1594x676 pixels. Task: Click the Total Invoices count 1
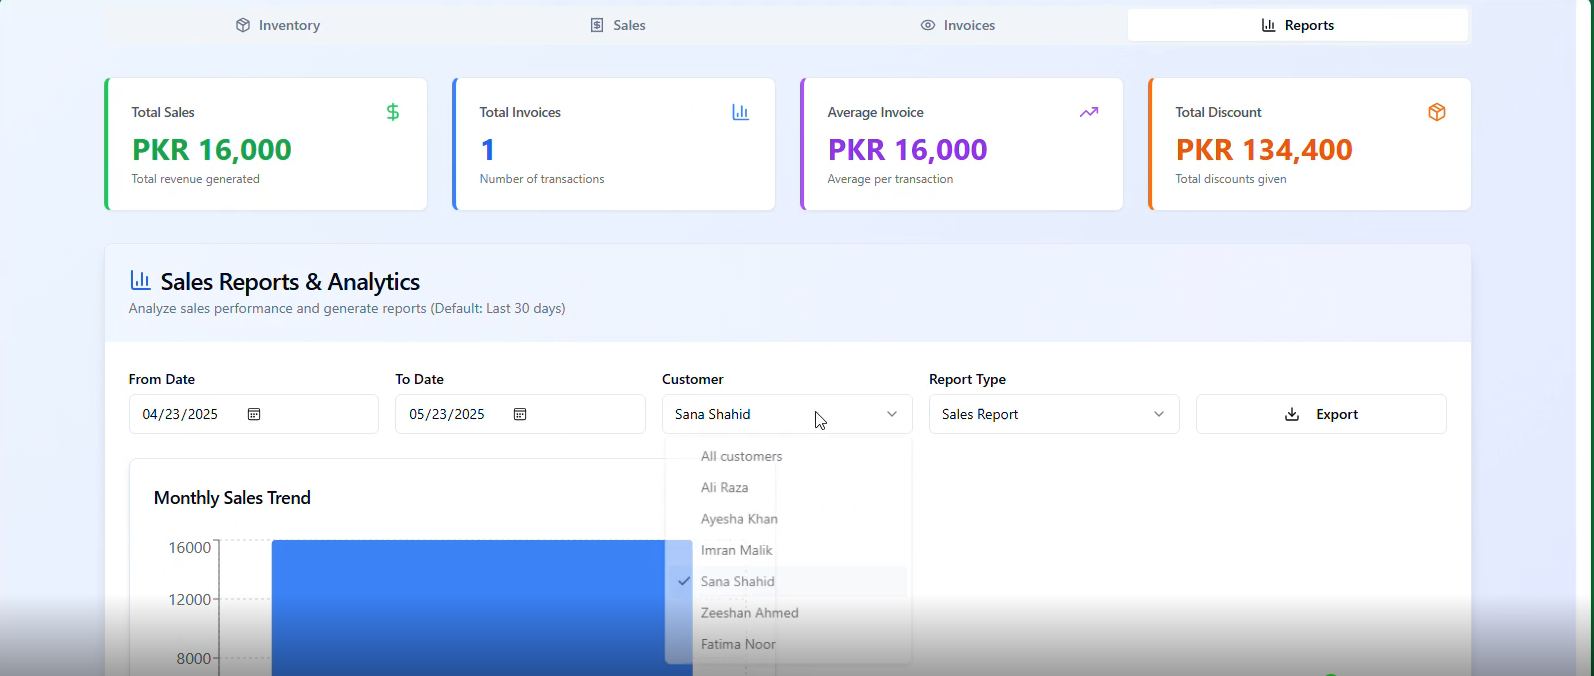pos(488,150)
